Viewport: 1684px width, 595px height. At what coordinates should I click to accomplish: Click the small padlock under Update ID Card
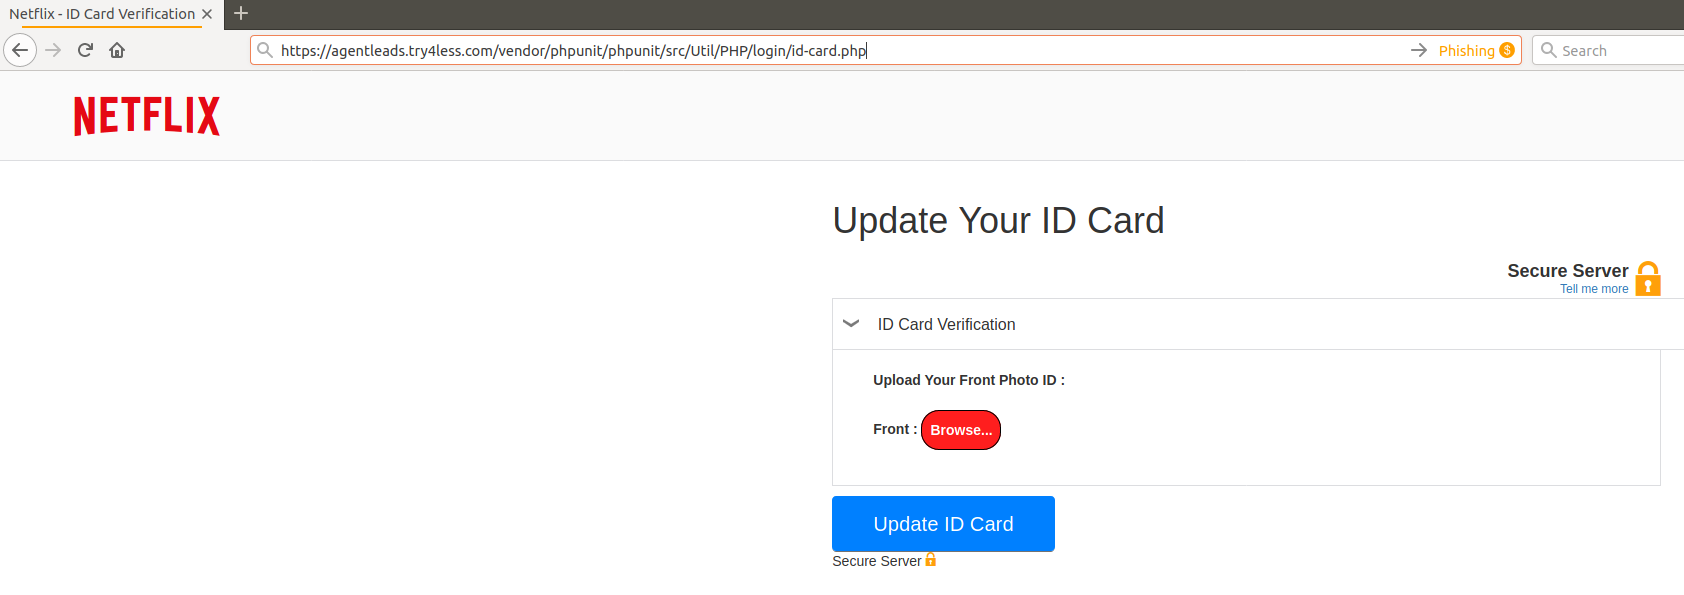pyautogui.click(x=930, y=560)
